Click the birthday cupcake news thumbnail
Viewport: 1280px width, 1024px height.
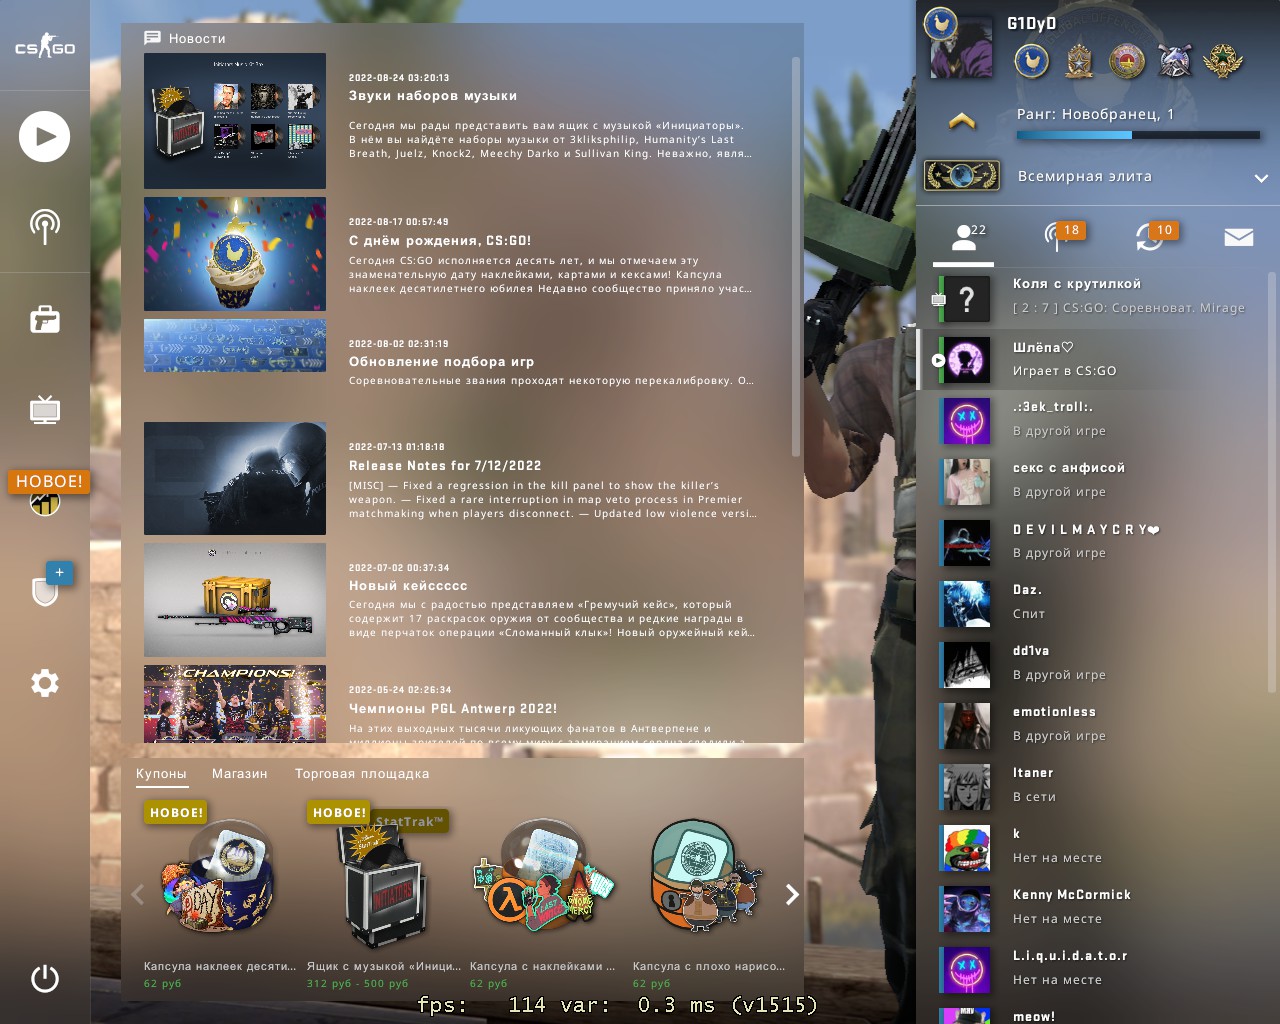pyautogui.click(x=235, y=254)
